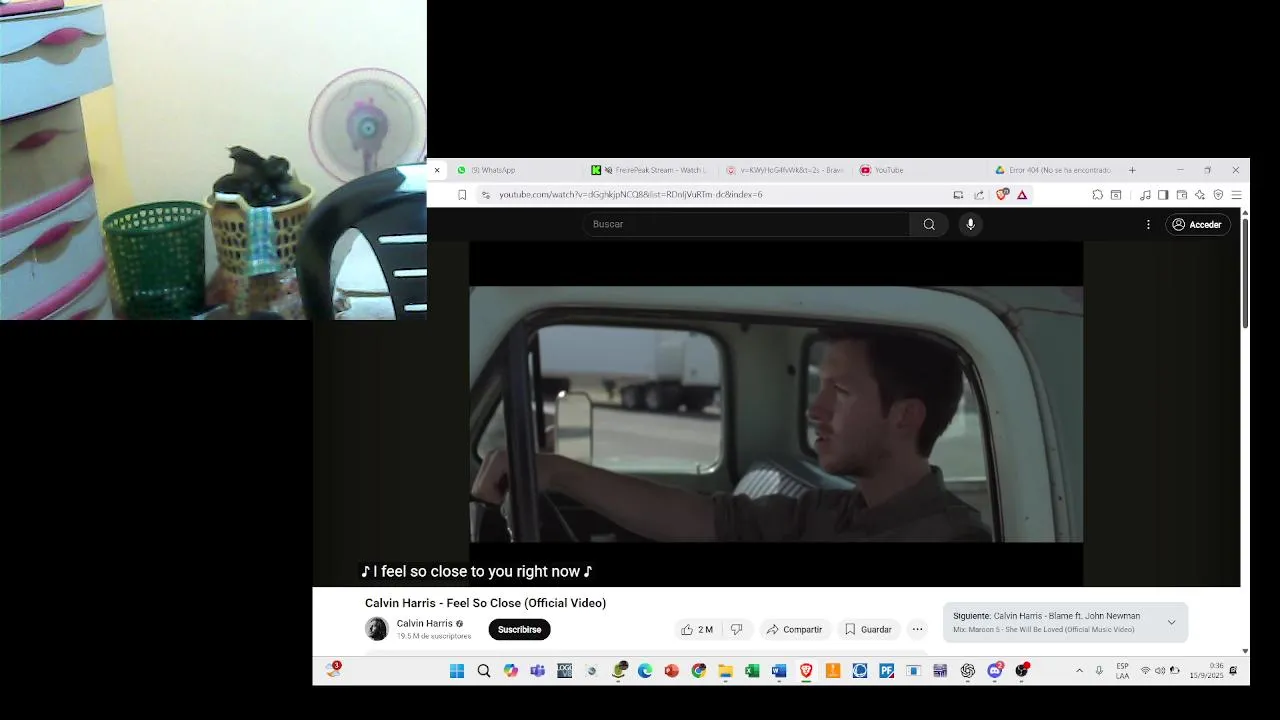Open ChatGPT app from taskbar
The image size is (1280, 720).
click(x=968, y=671)
